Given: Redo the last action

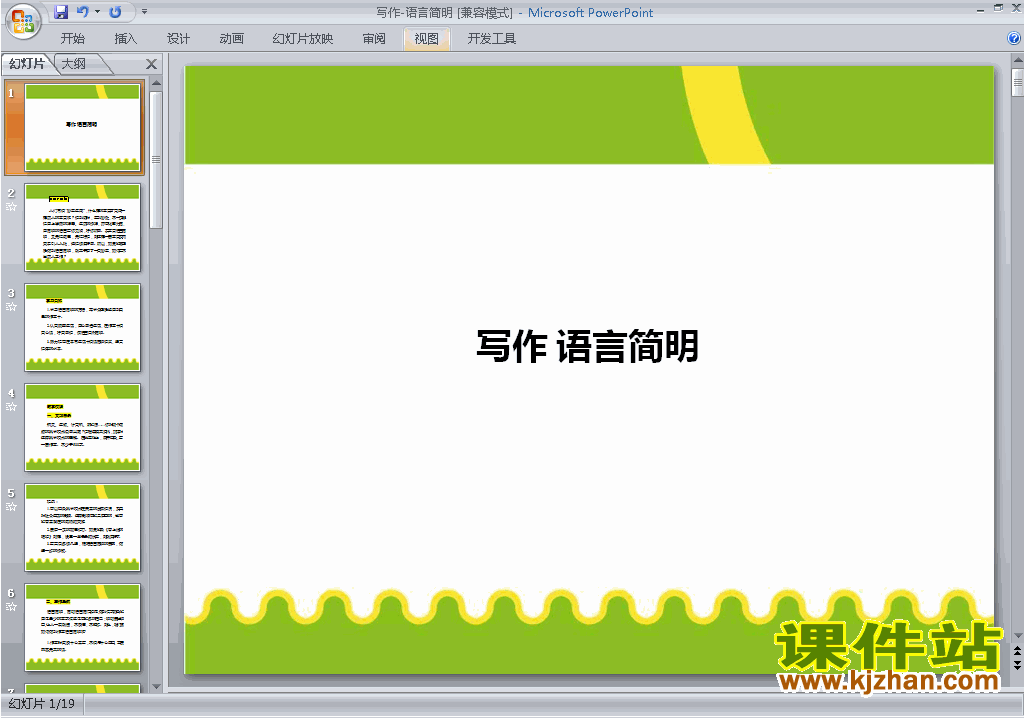Looking at the screenshot, I should 115,12.
